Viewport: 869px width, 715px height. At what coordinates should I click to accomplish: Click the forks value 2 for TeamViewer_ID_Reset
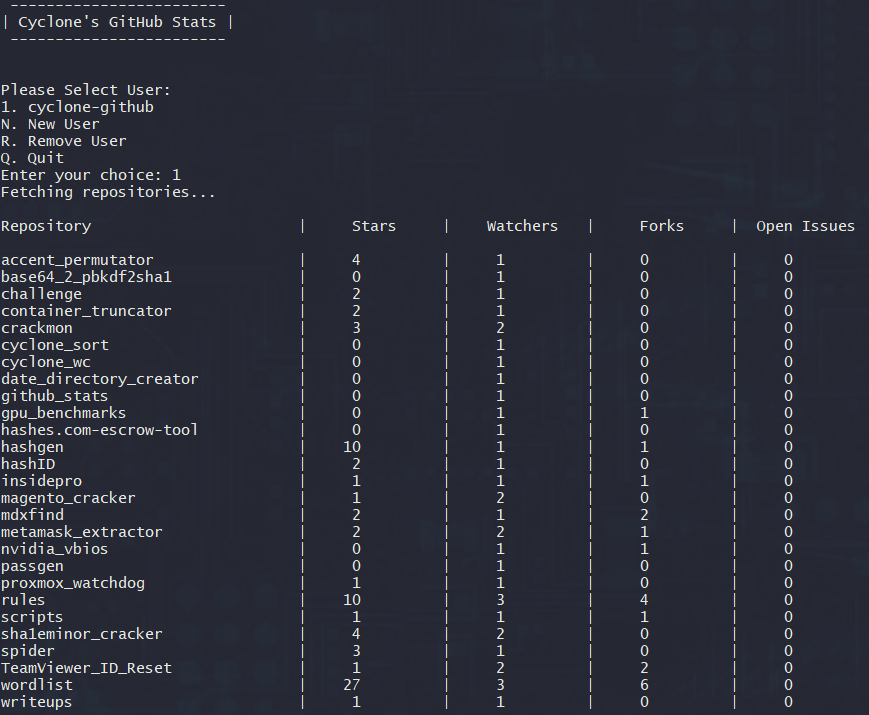pos(644,668)
